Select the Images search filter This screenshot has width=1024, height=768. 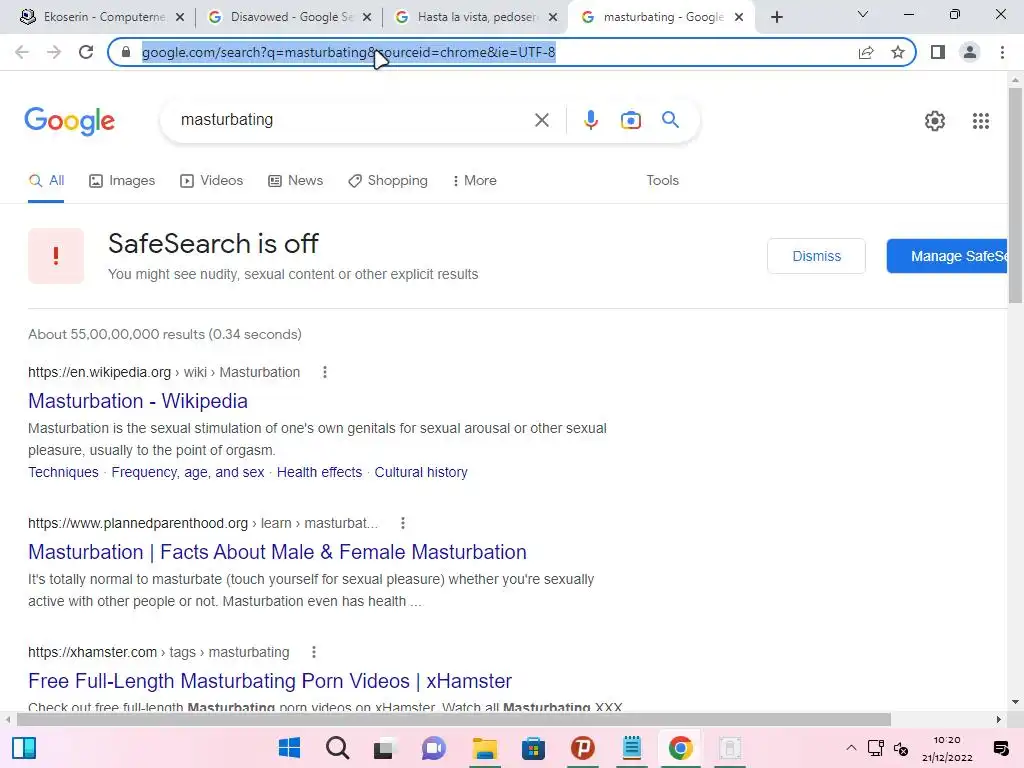pos(122,181)
